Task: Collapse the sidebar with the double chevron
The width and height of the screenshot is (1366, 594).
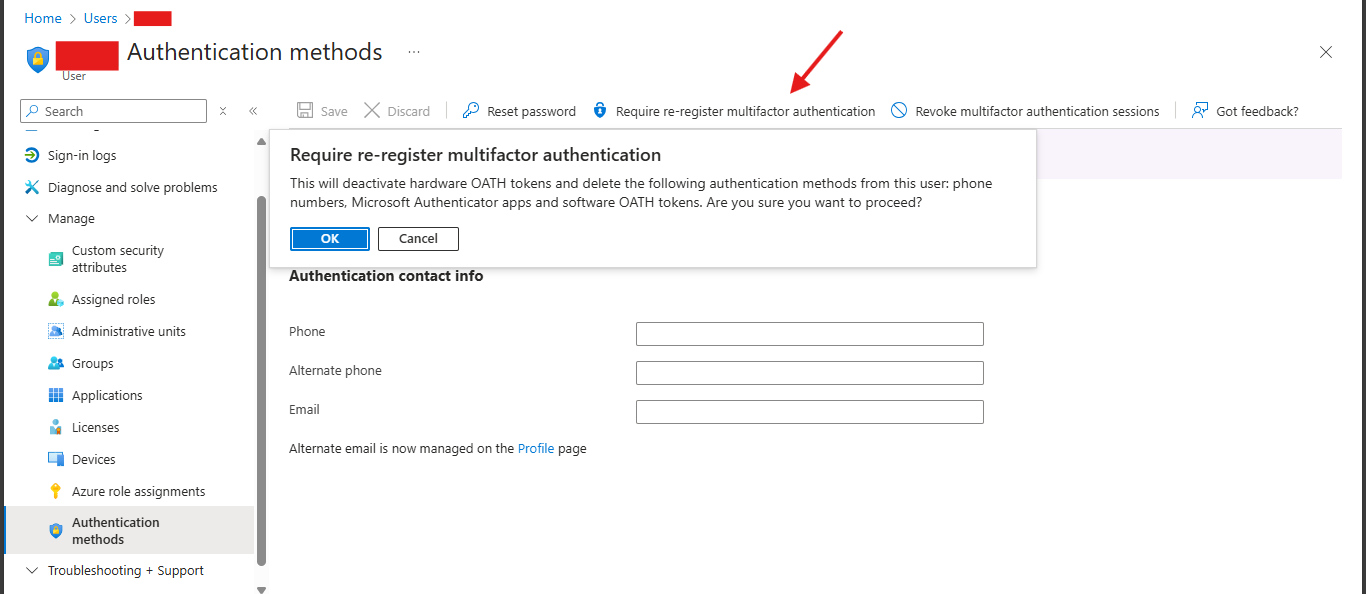Action: pyautogui.click(x=253, y=110)
